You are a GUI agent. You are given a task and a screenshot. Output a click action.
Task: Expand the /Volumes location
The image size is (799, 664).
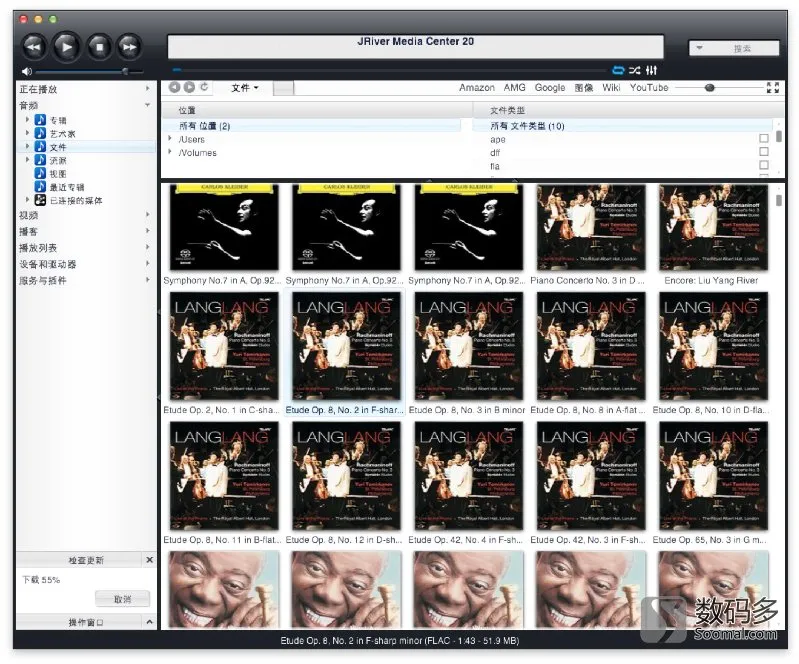click(170, 151)
